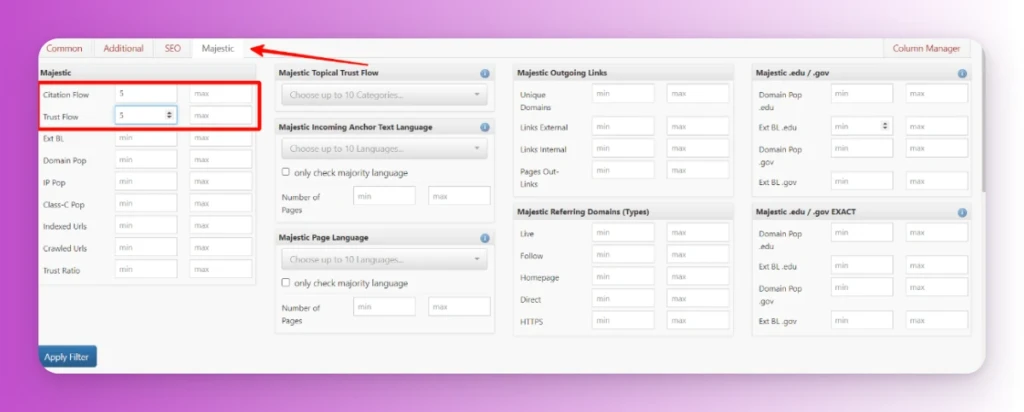Switch to the SEO tab
The image size is (1024, 412).
coord(172,48)
